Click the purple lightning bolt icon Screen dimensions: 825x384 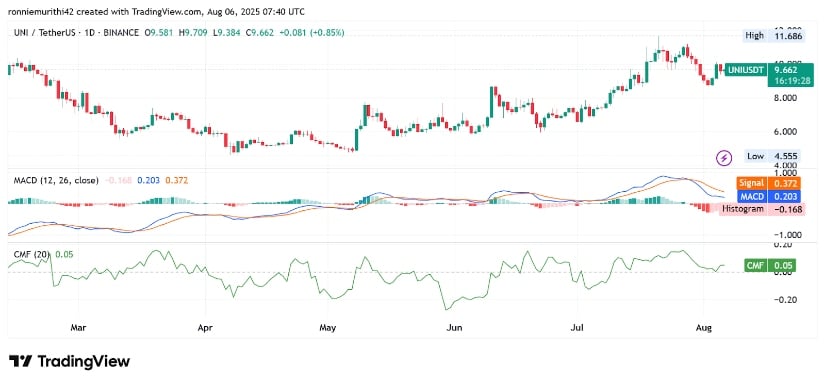coord(725,157)
